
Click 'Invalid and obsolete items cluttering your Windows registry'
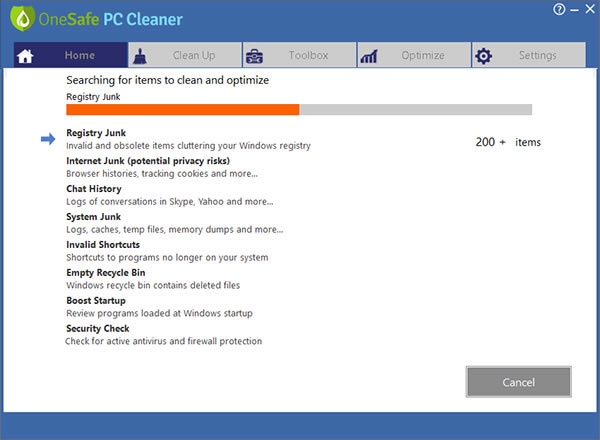click(x=188, y=146)
